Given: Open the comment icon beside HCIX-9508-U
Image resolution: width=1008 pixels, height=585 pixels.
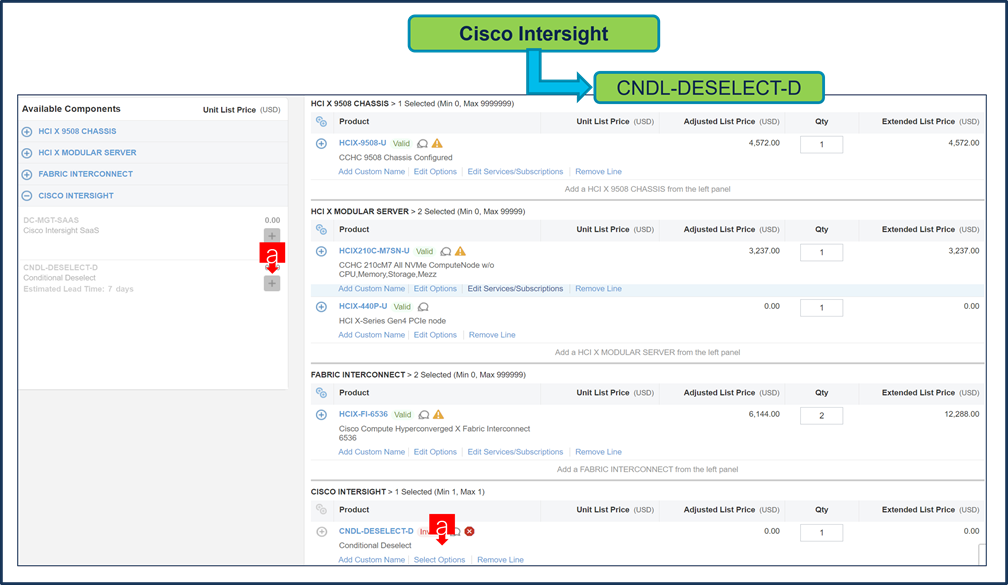Looking at the screenshot, I should 422,144.
